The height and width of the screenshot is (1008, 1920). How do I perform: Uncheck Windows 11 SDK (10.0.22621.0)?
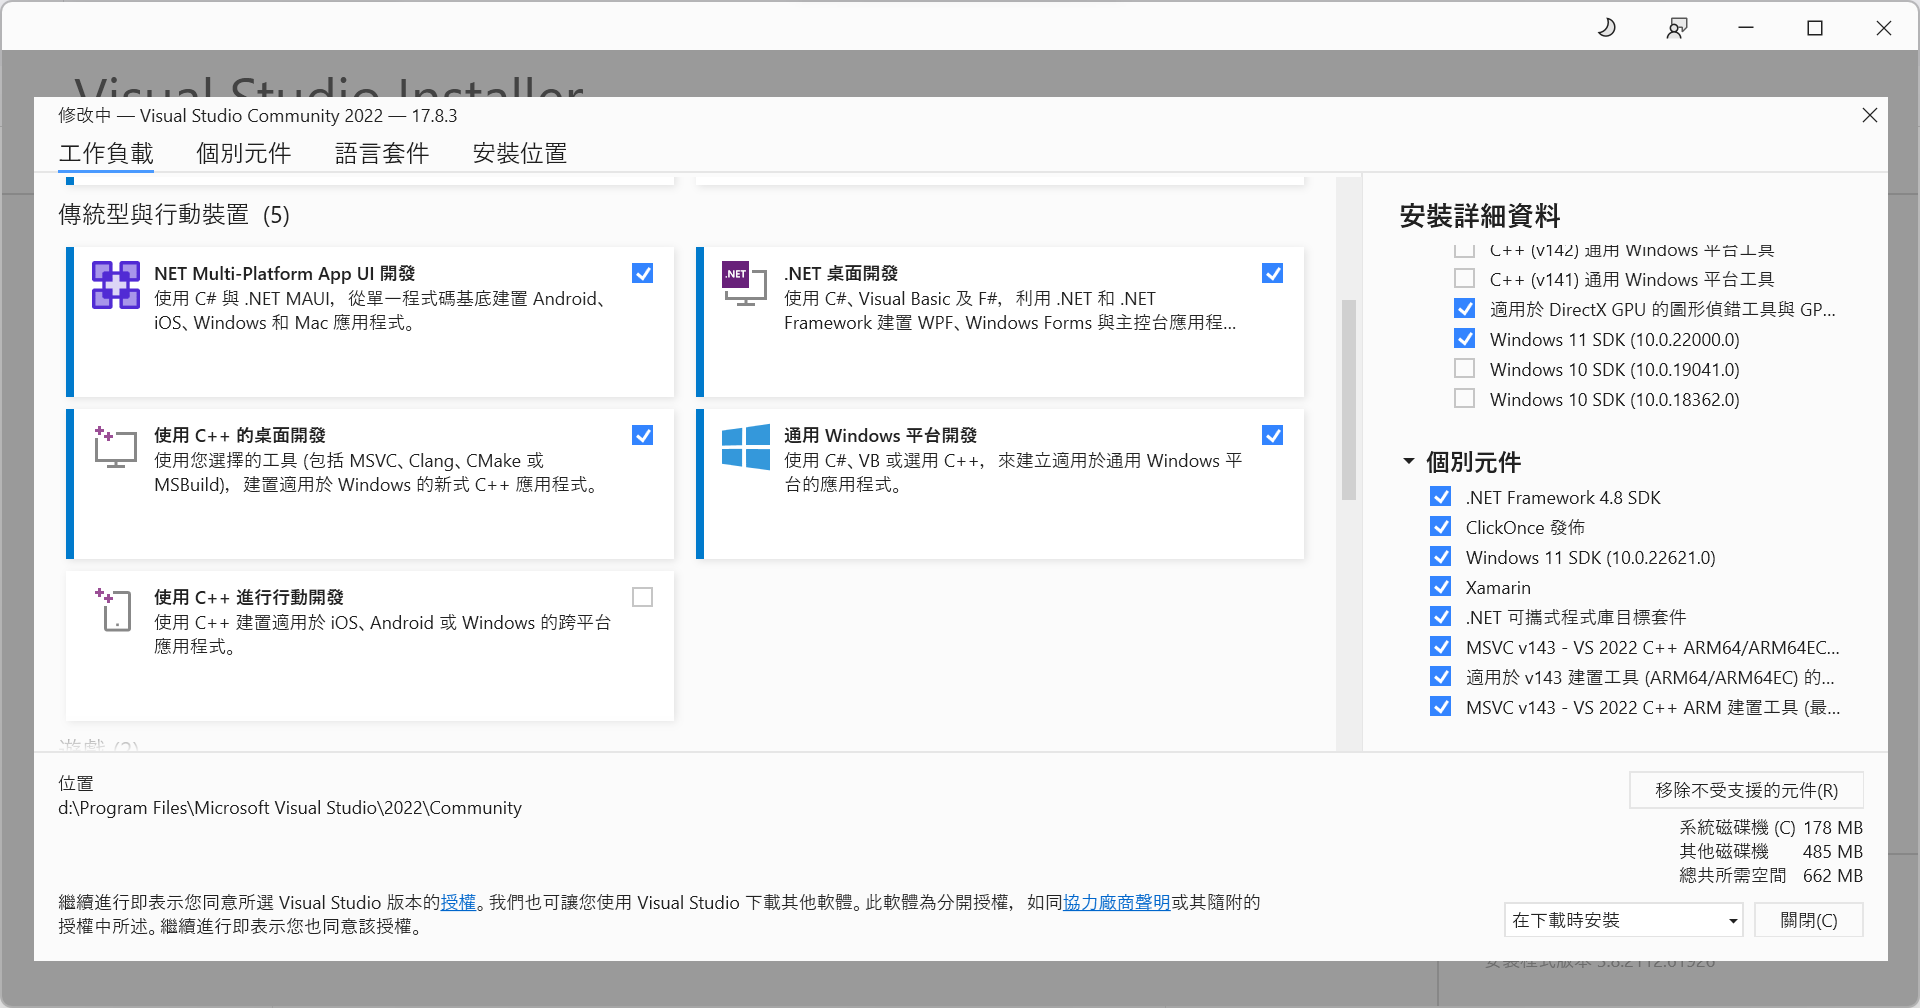(1441, 556)
